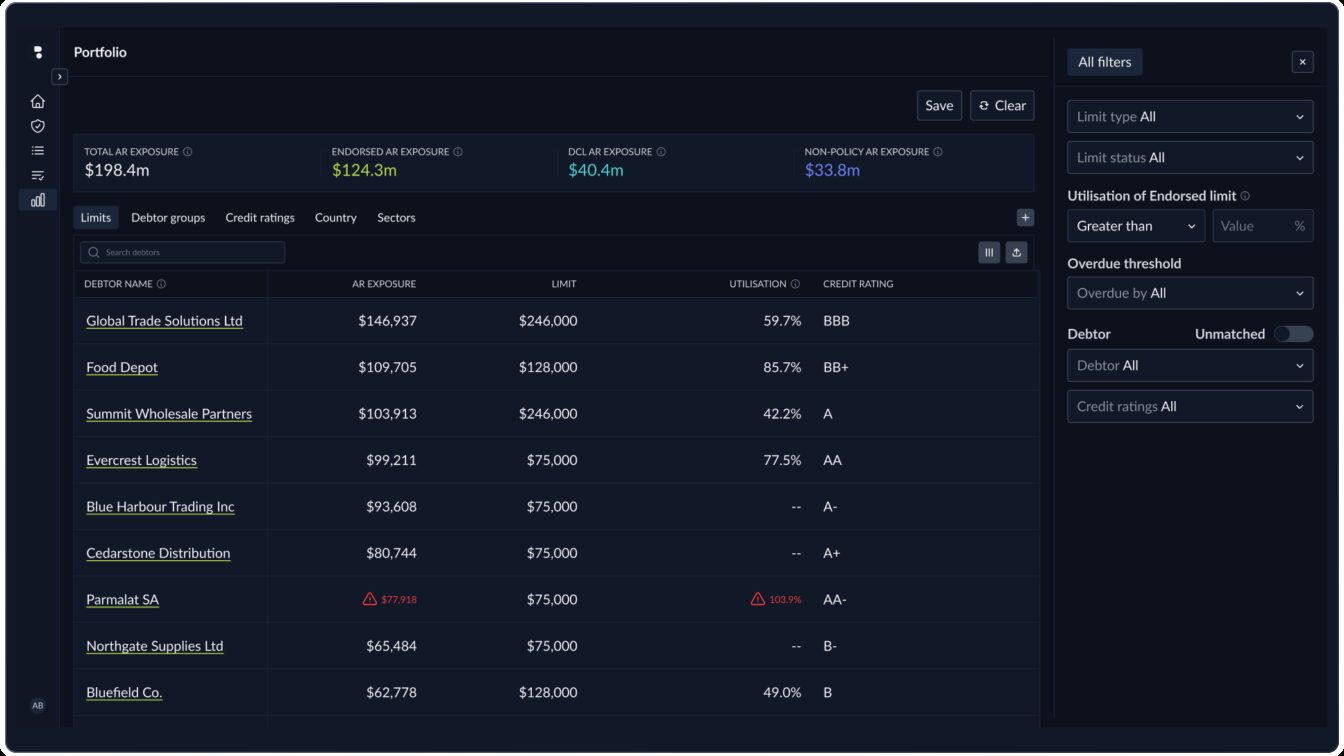Click the plus icon beside the tabs

coord(1025,217)
